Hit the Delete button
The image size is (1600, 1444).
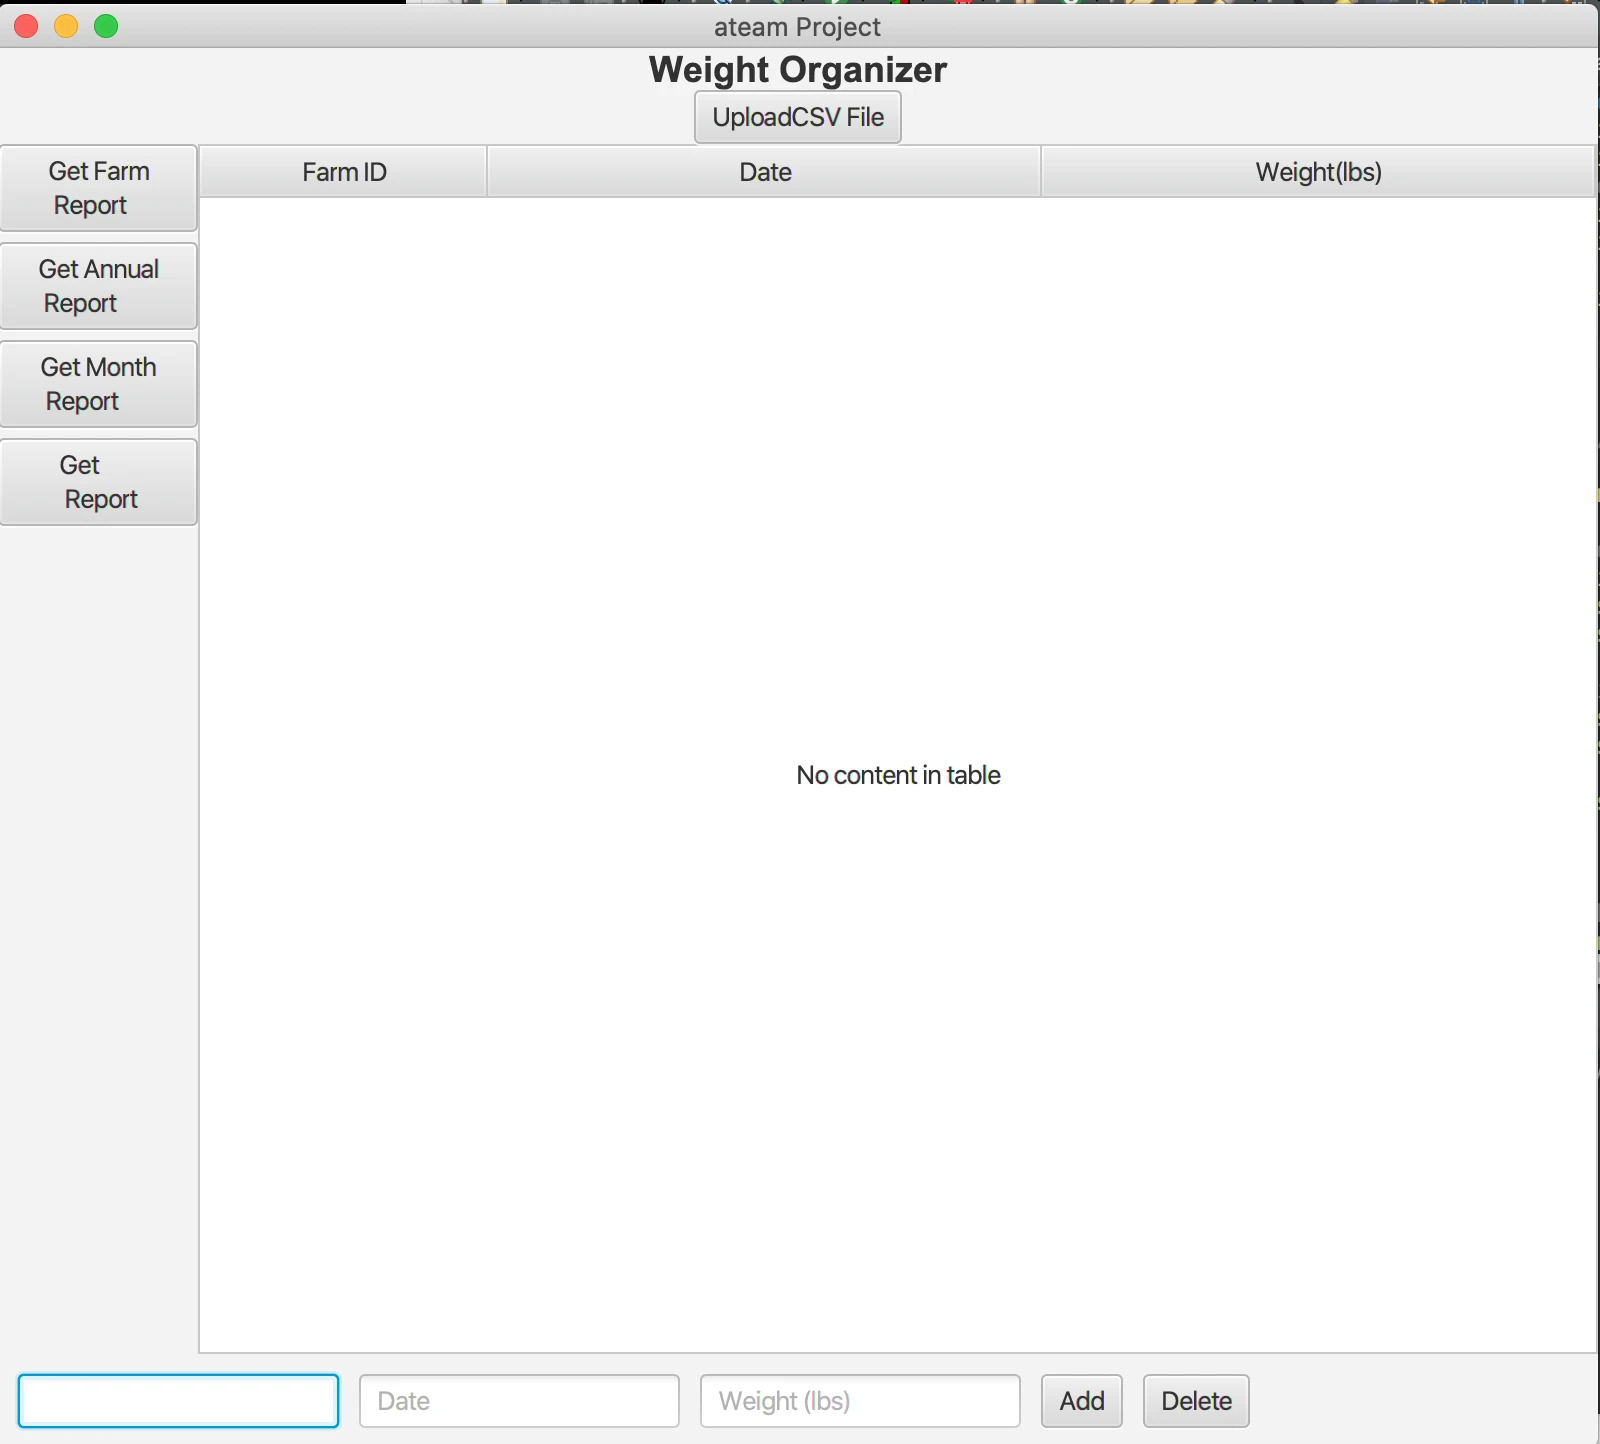tap(1196, 1400)
